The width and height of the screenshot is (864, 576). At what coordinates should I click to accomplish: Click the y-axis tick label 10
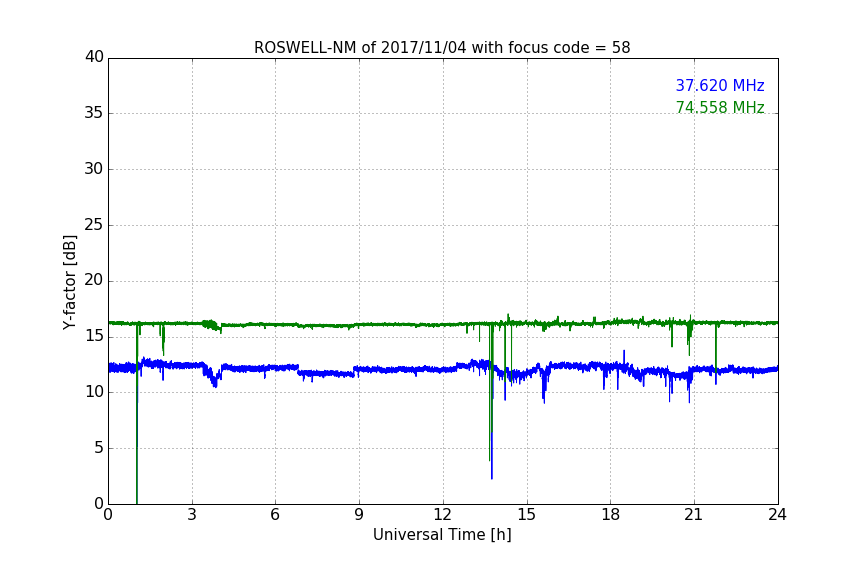click(x=94, y=392)
